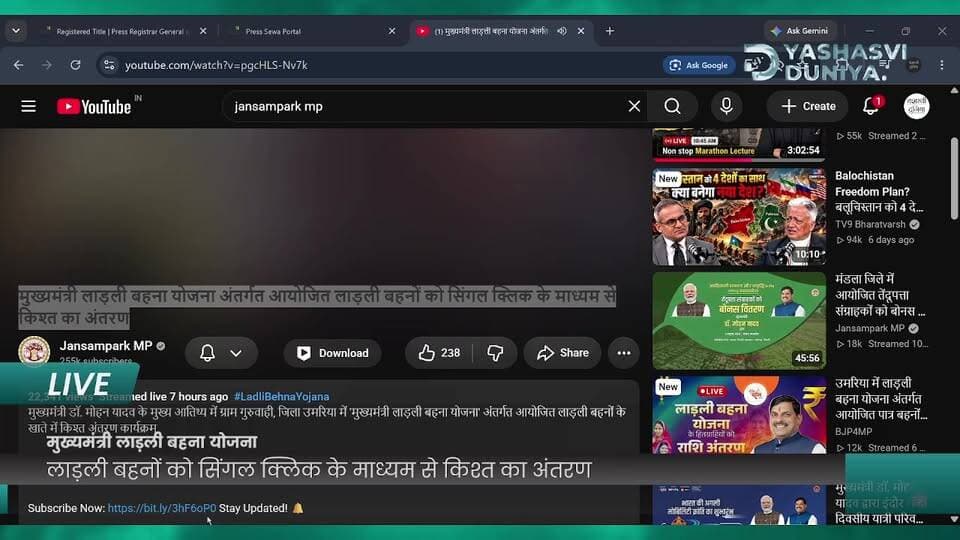
Task: Open the Jansampark MP channel name
Action: pos(106,346)
